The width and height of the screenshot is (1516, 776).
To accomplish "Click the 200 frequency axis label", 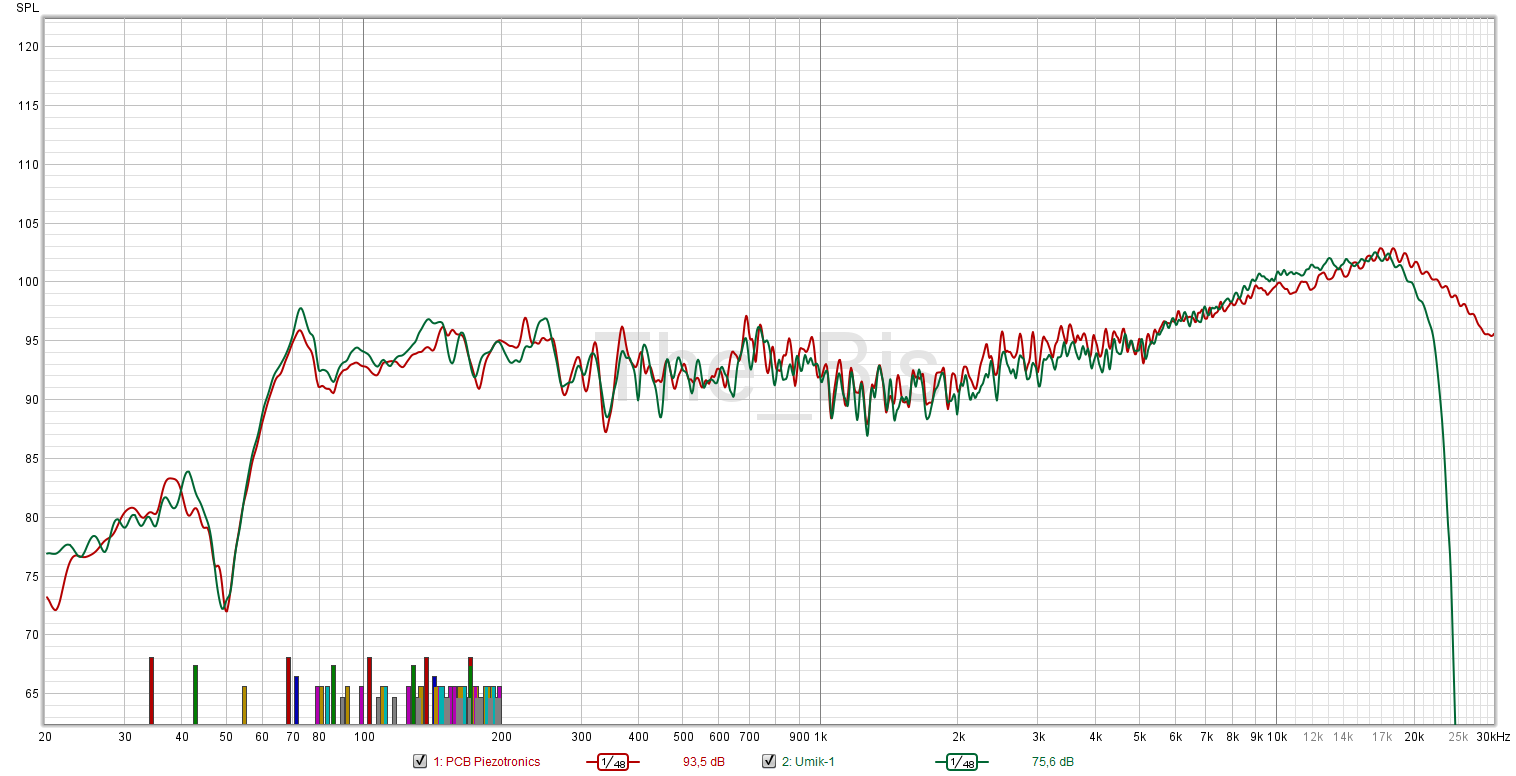I will 501,737.
